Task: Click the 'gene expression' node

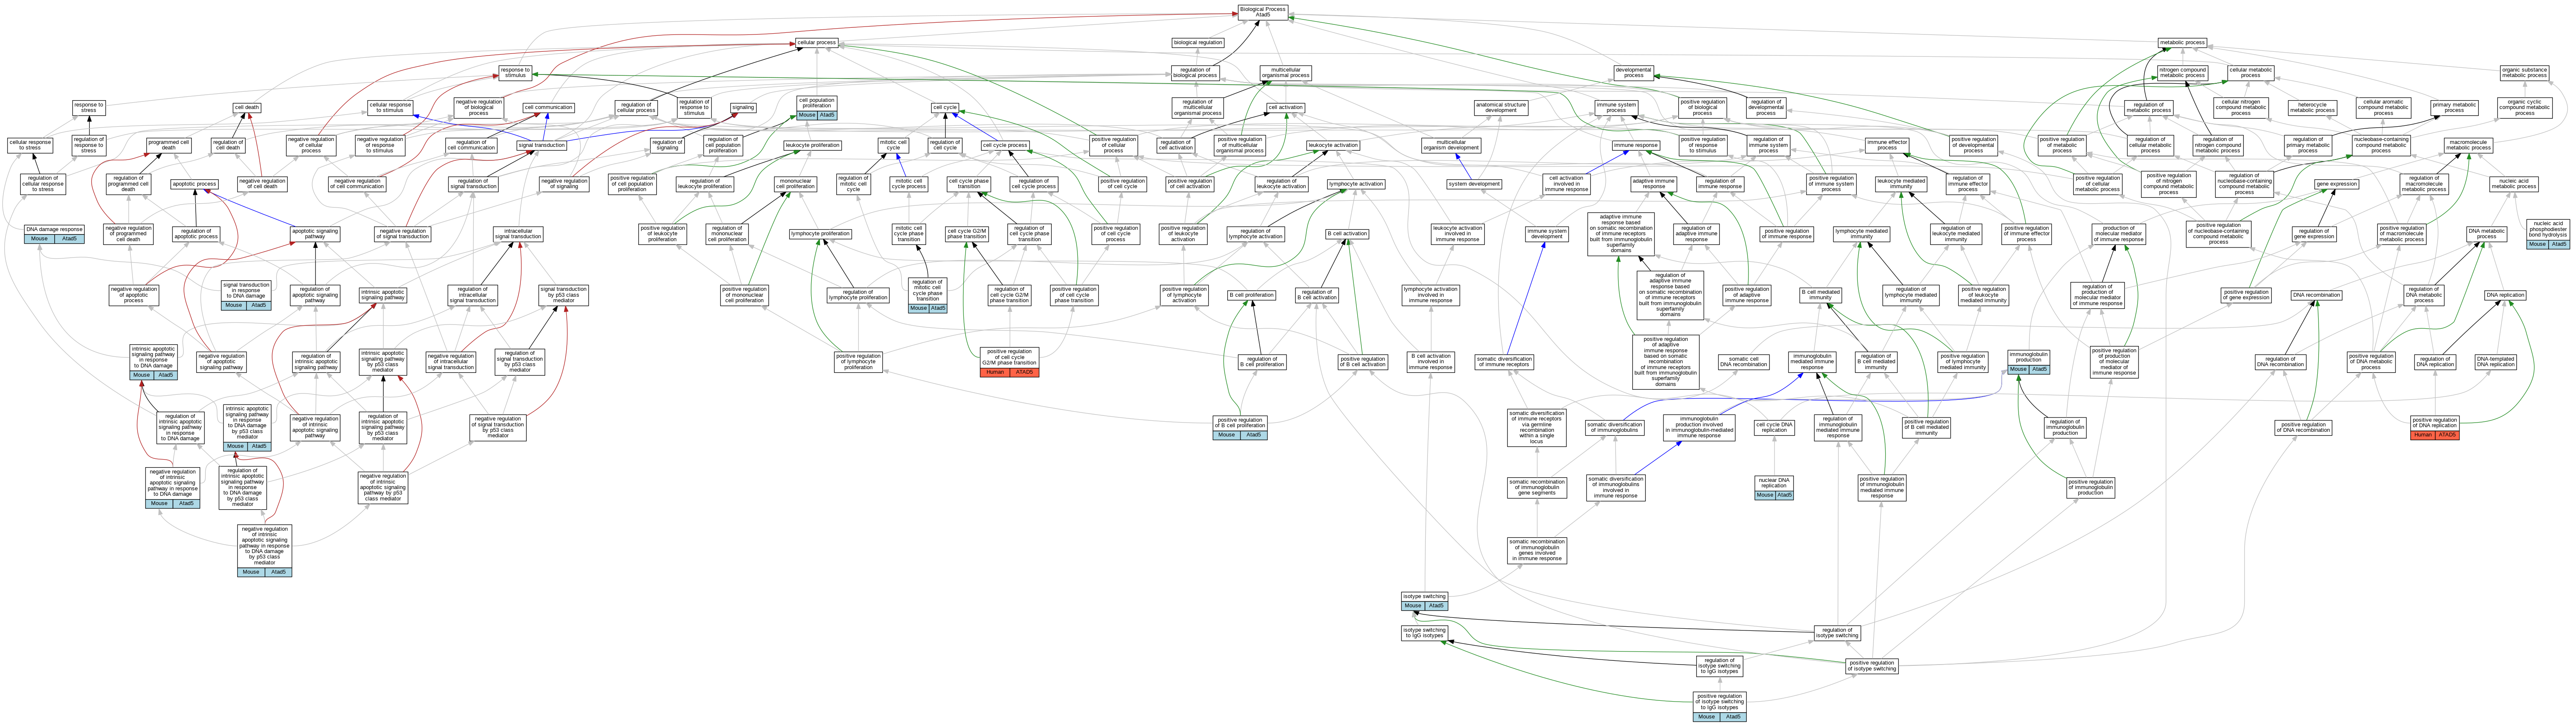Action: 2336,184
